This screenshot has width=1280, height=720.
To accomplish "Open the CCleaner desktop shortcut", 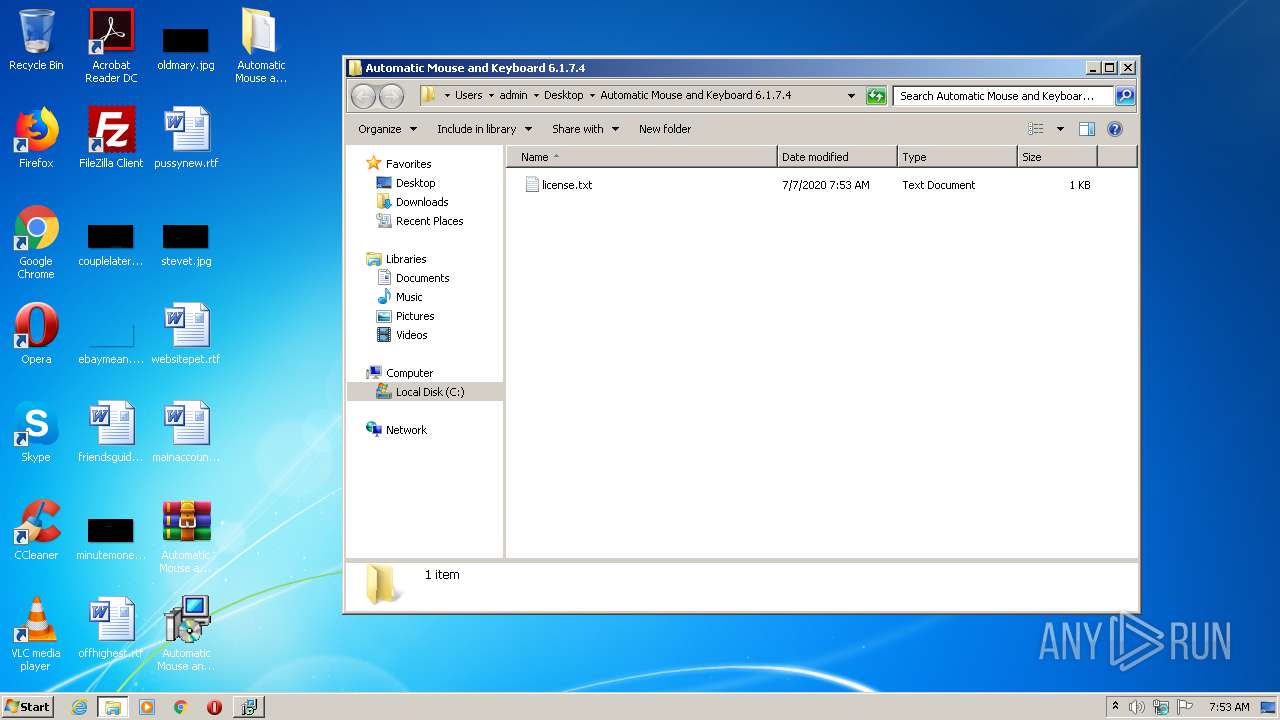I will click(x=36, y=530).
